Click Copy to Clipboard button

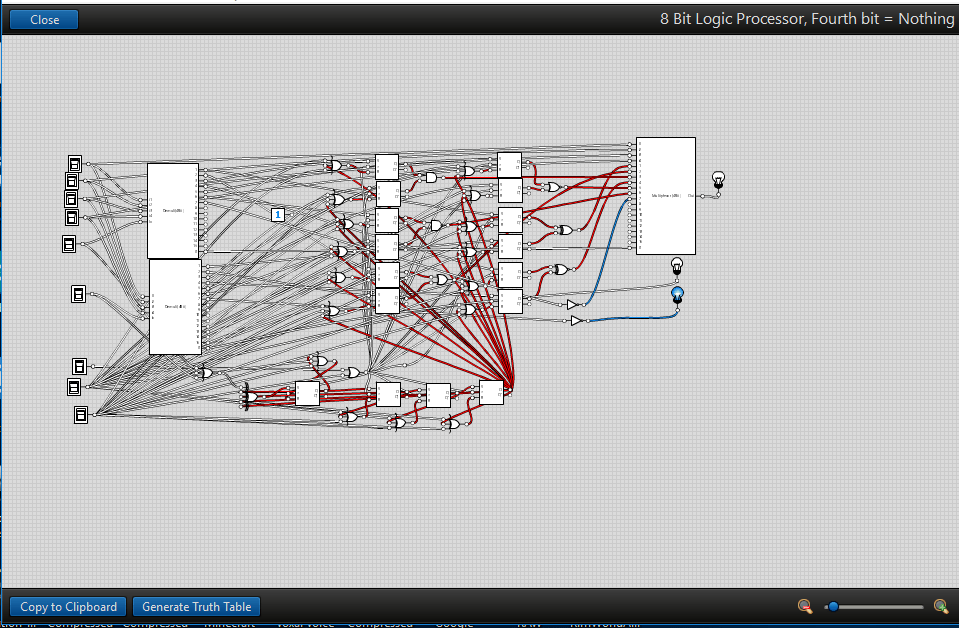coord(68,606)
